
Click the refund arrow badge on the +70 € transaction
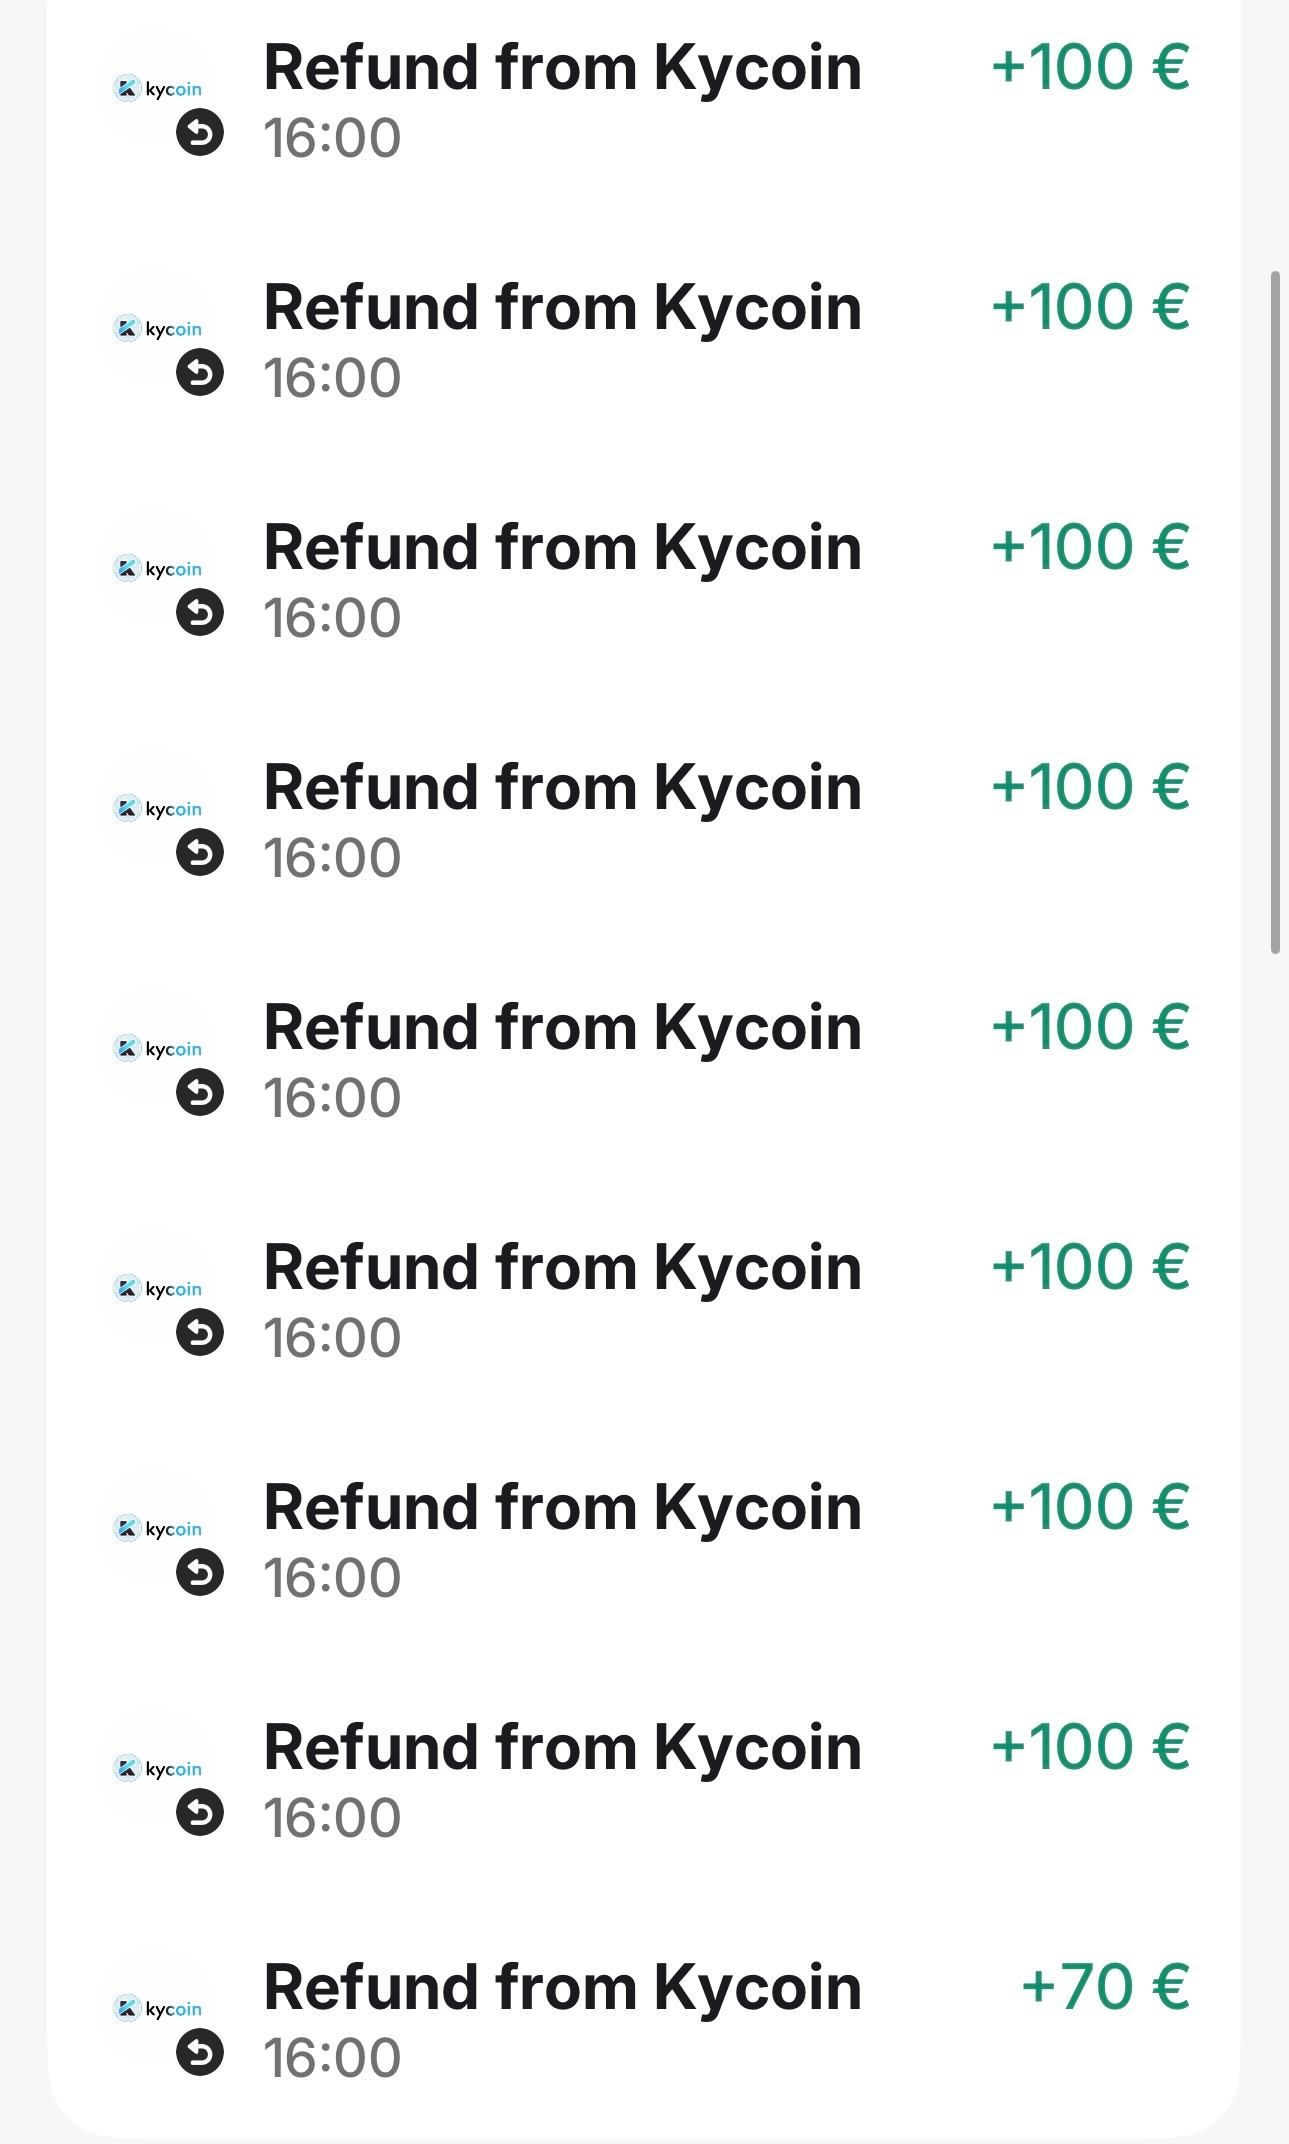point(200,2053)
